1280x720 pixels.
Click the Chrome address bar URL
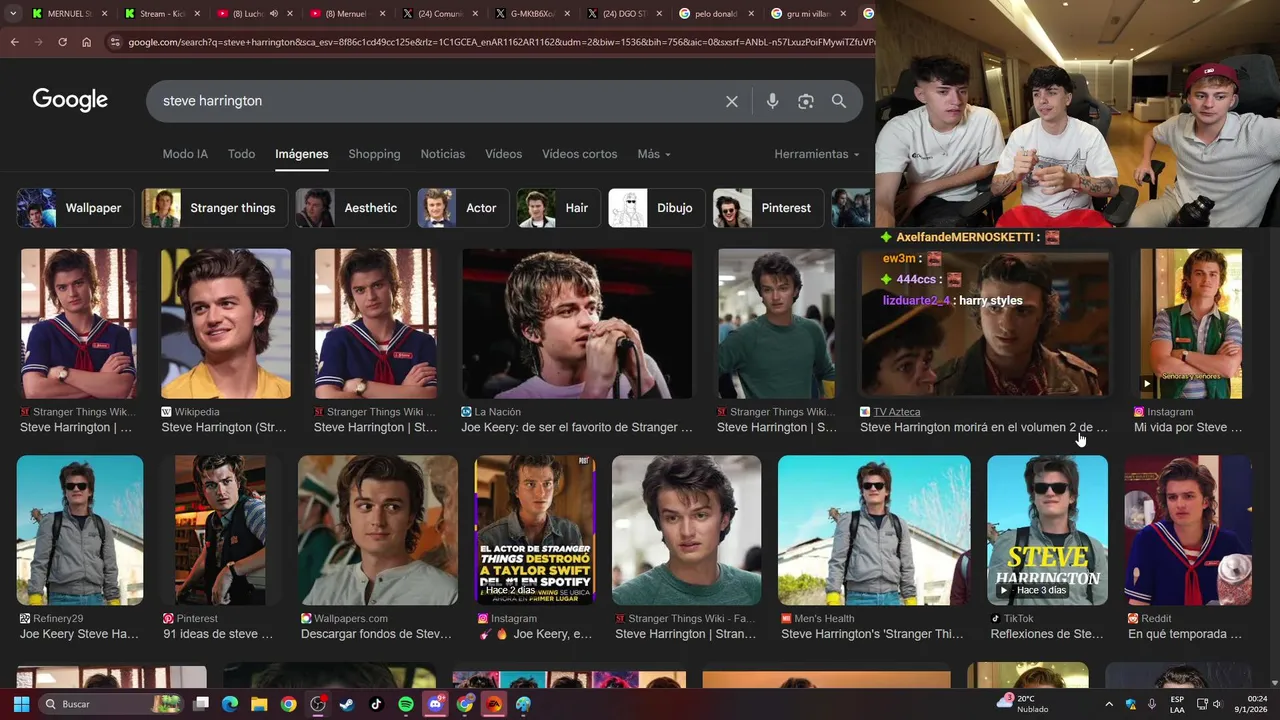[x=500, y=42]
